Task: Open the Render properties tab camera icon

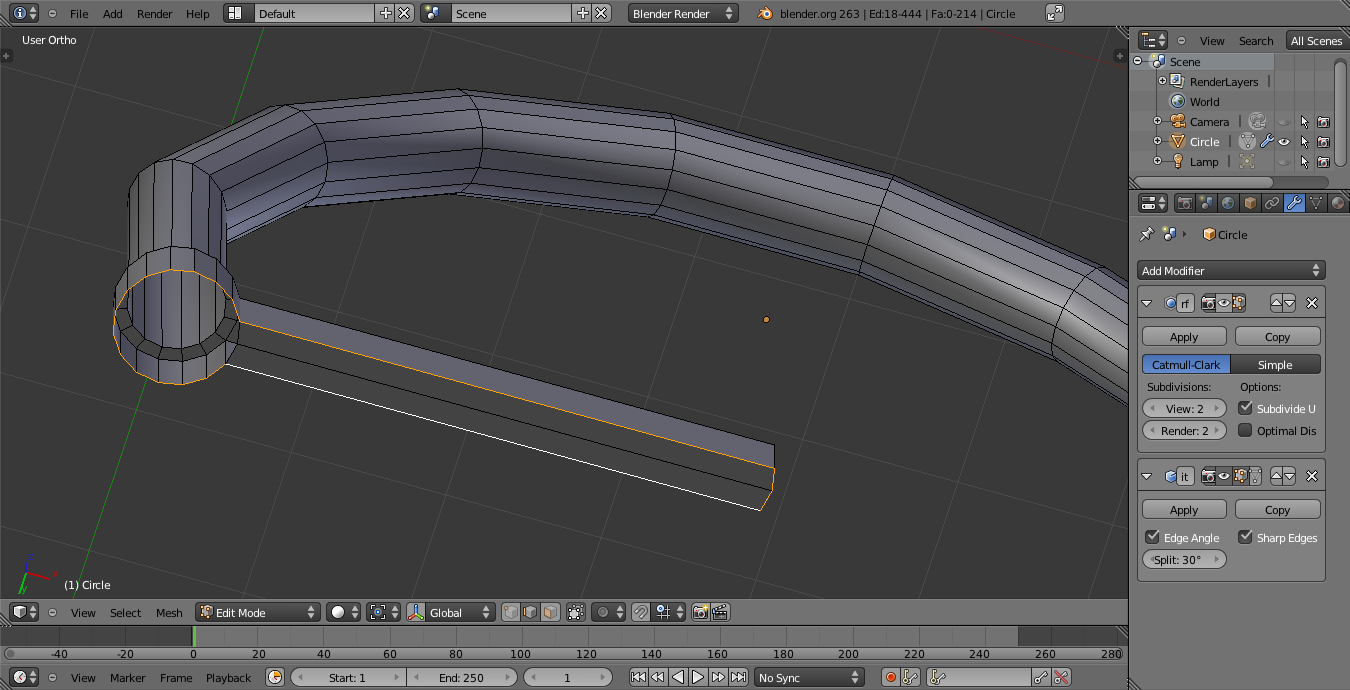Action: (x=1185, y=203)
